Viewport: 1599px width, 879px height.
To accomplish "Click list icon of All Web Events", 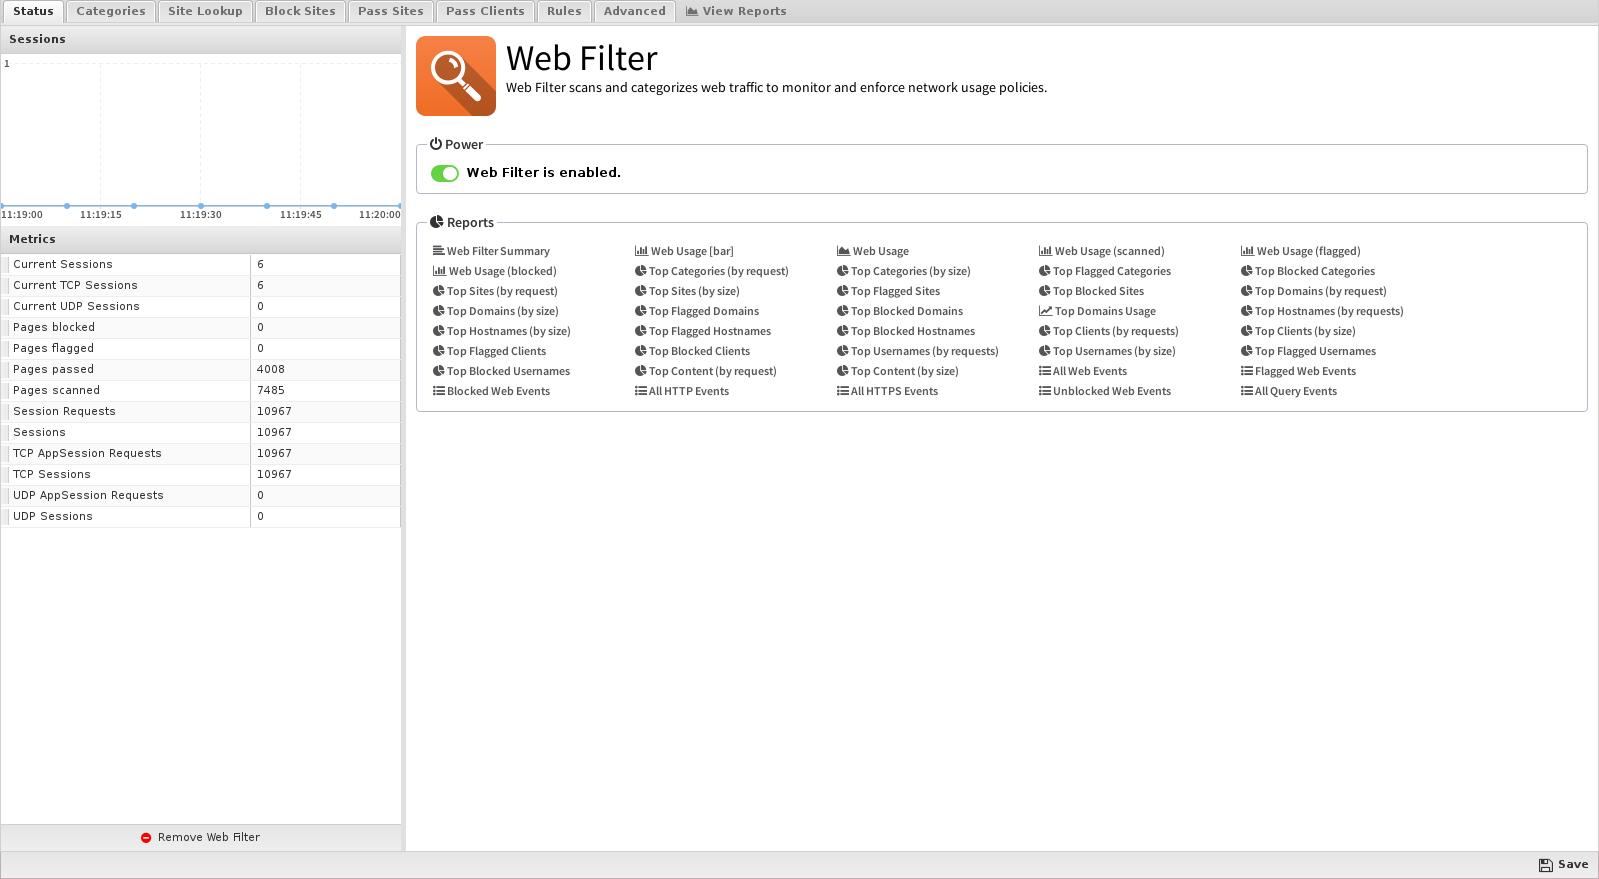I will tap(1044, 371).
